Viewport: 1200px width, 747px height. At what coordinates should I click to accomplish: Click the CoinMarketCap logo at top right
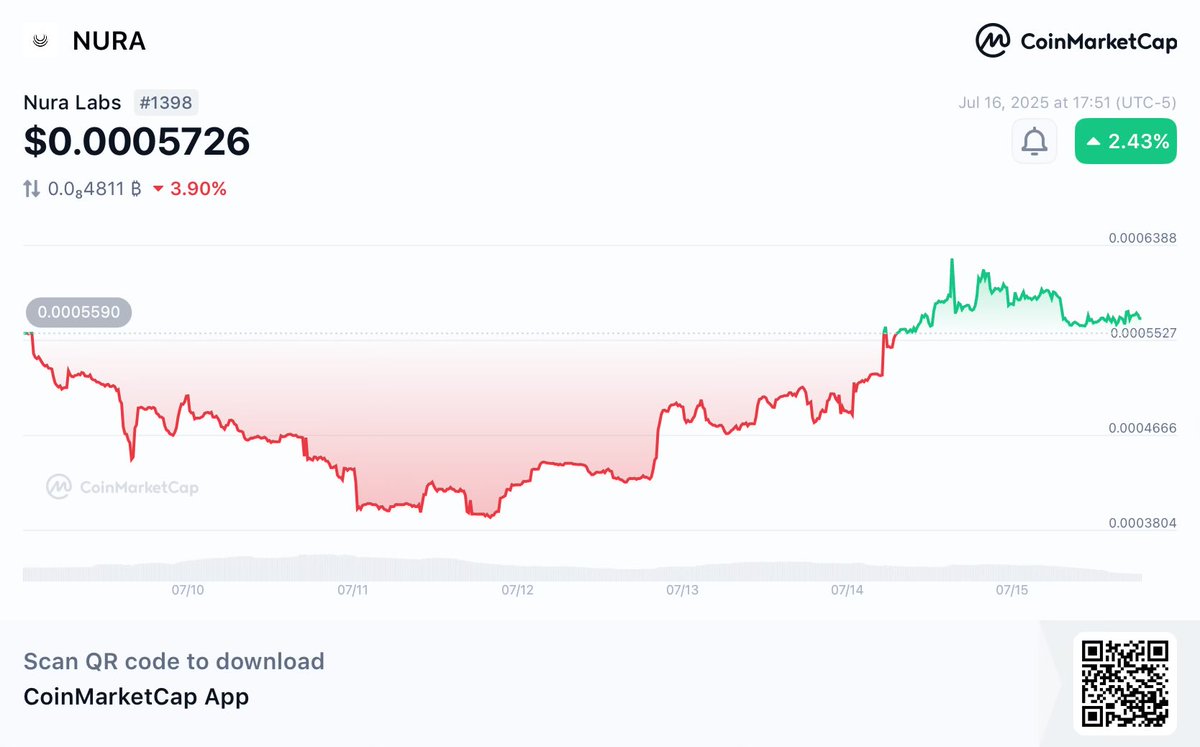1076,41
